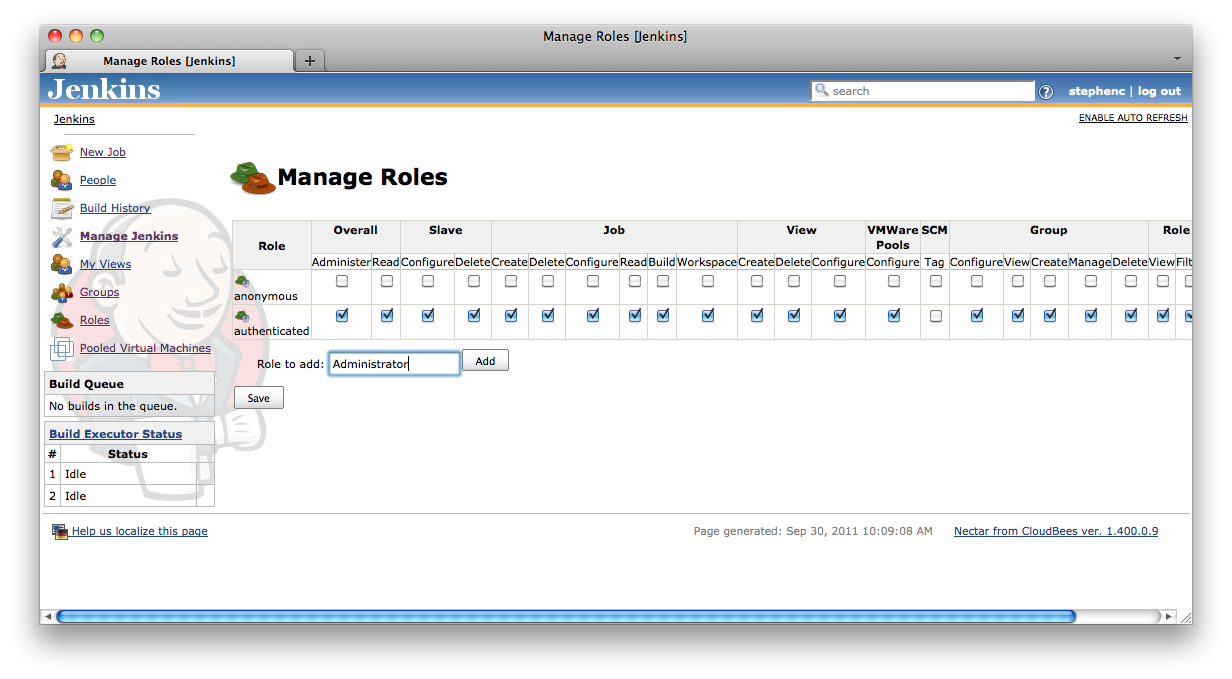Screen dimensions: 1232x679
Task: Open the Roles link
Action: pos(95,320)
